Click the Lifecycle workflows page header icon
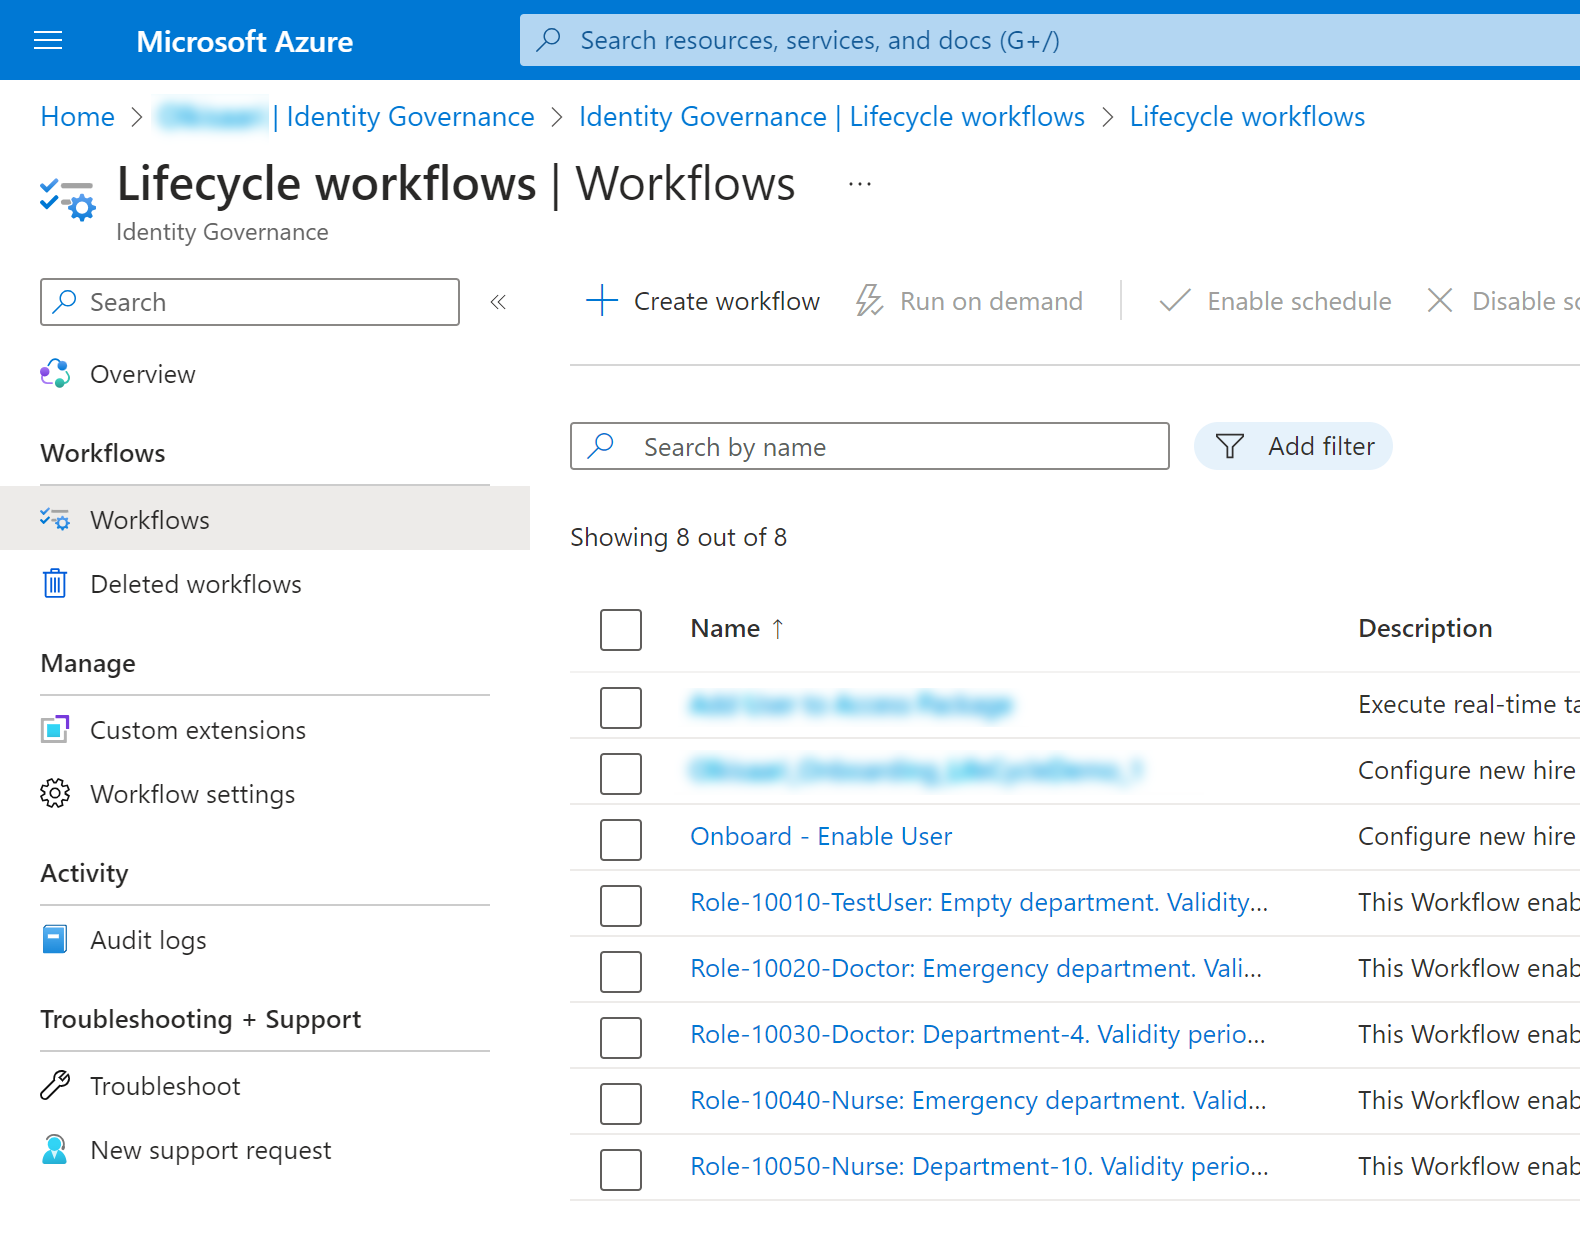The image size is (1580, 1241). coord(68,198)
